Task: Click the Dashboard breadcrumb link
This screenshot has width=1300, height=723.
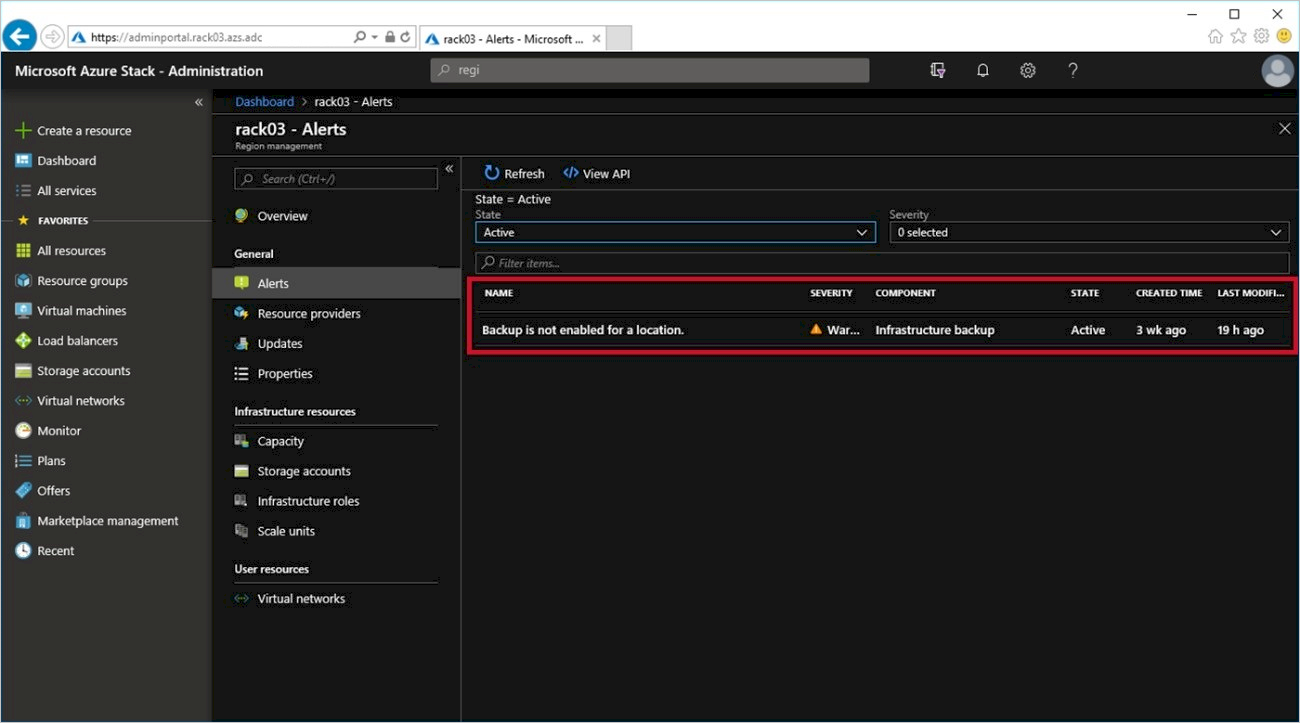Action: [265, 102]
